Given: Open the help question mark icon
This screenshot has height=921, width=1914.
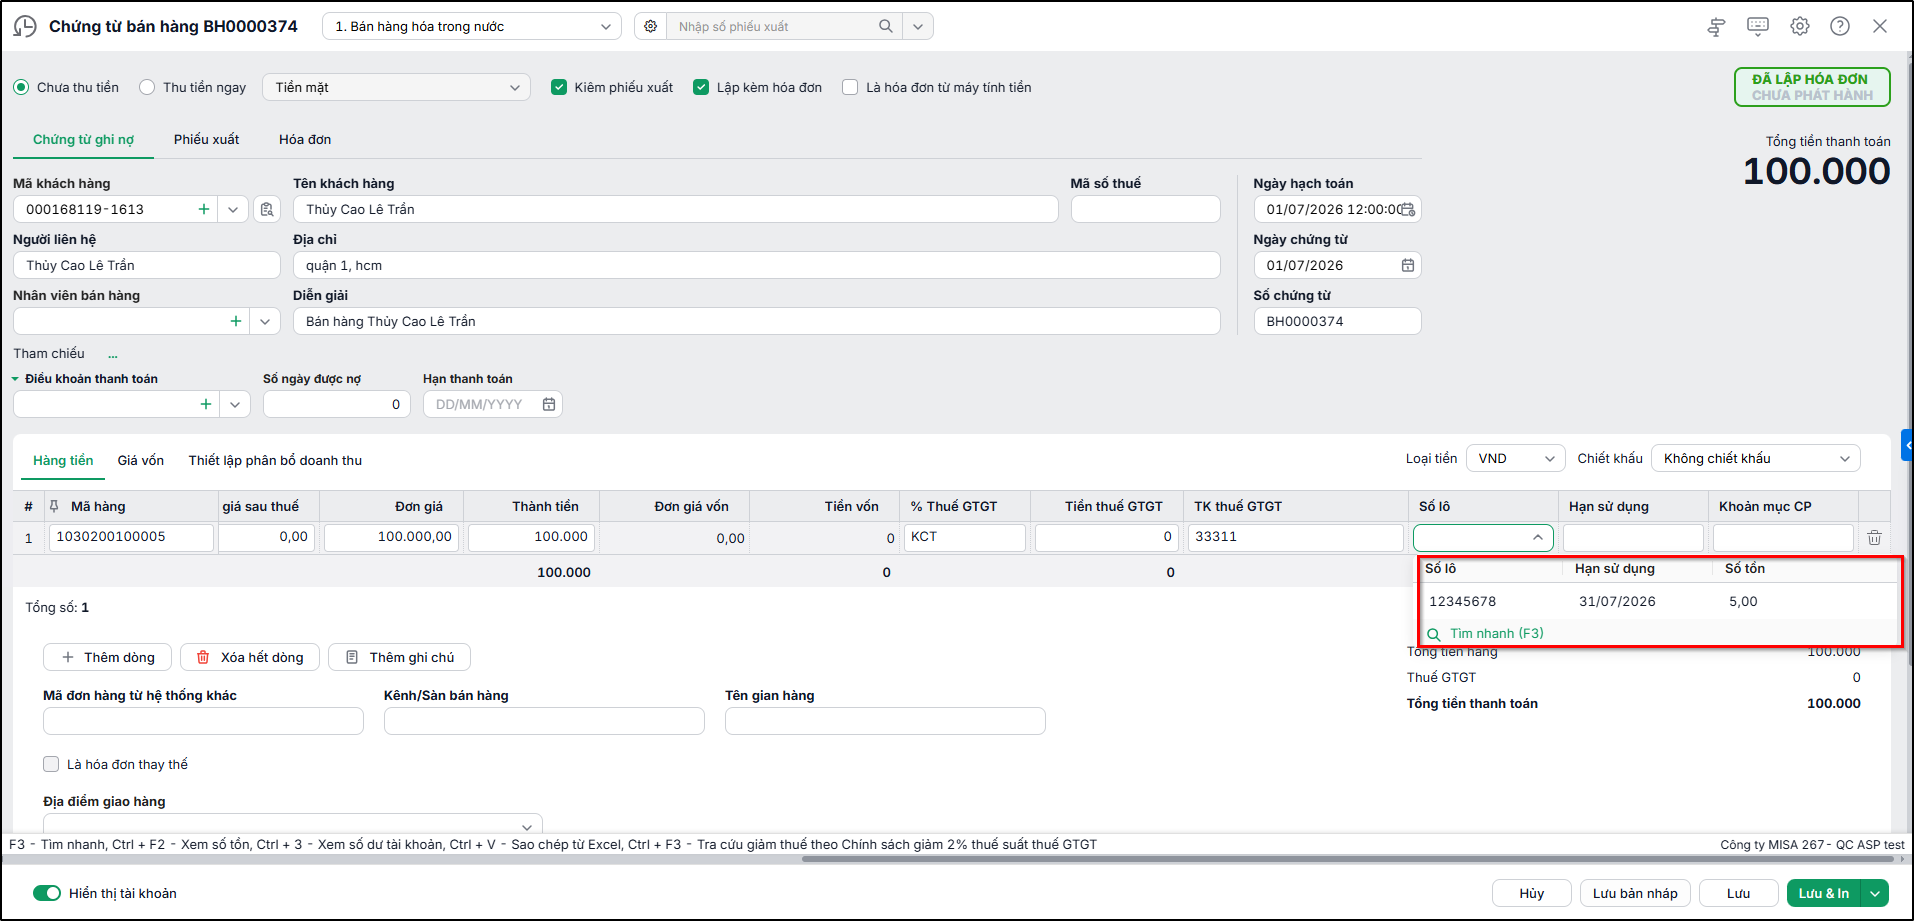Looking at the screenshot, I should point(1840,26).
